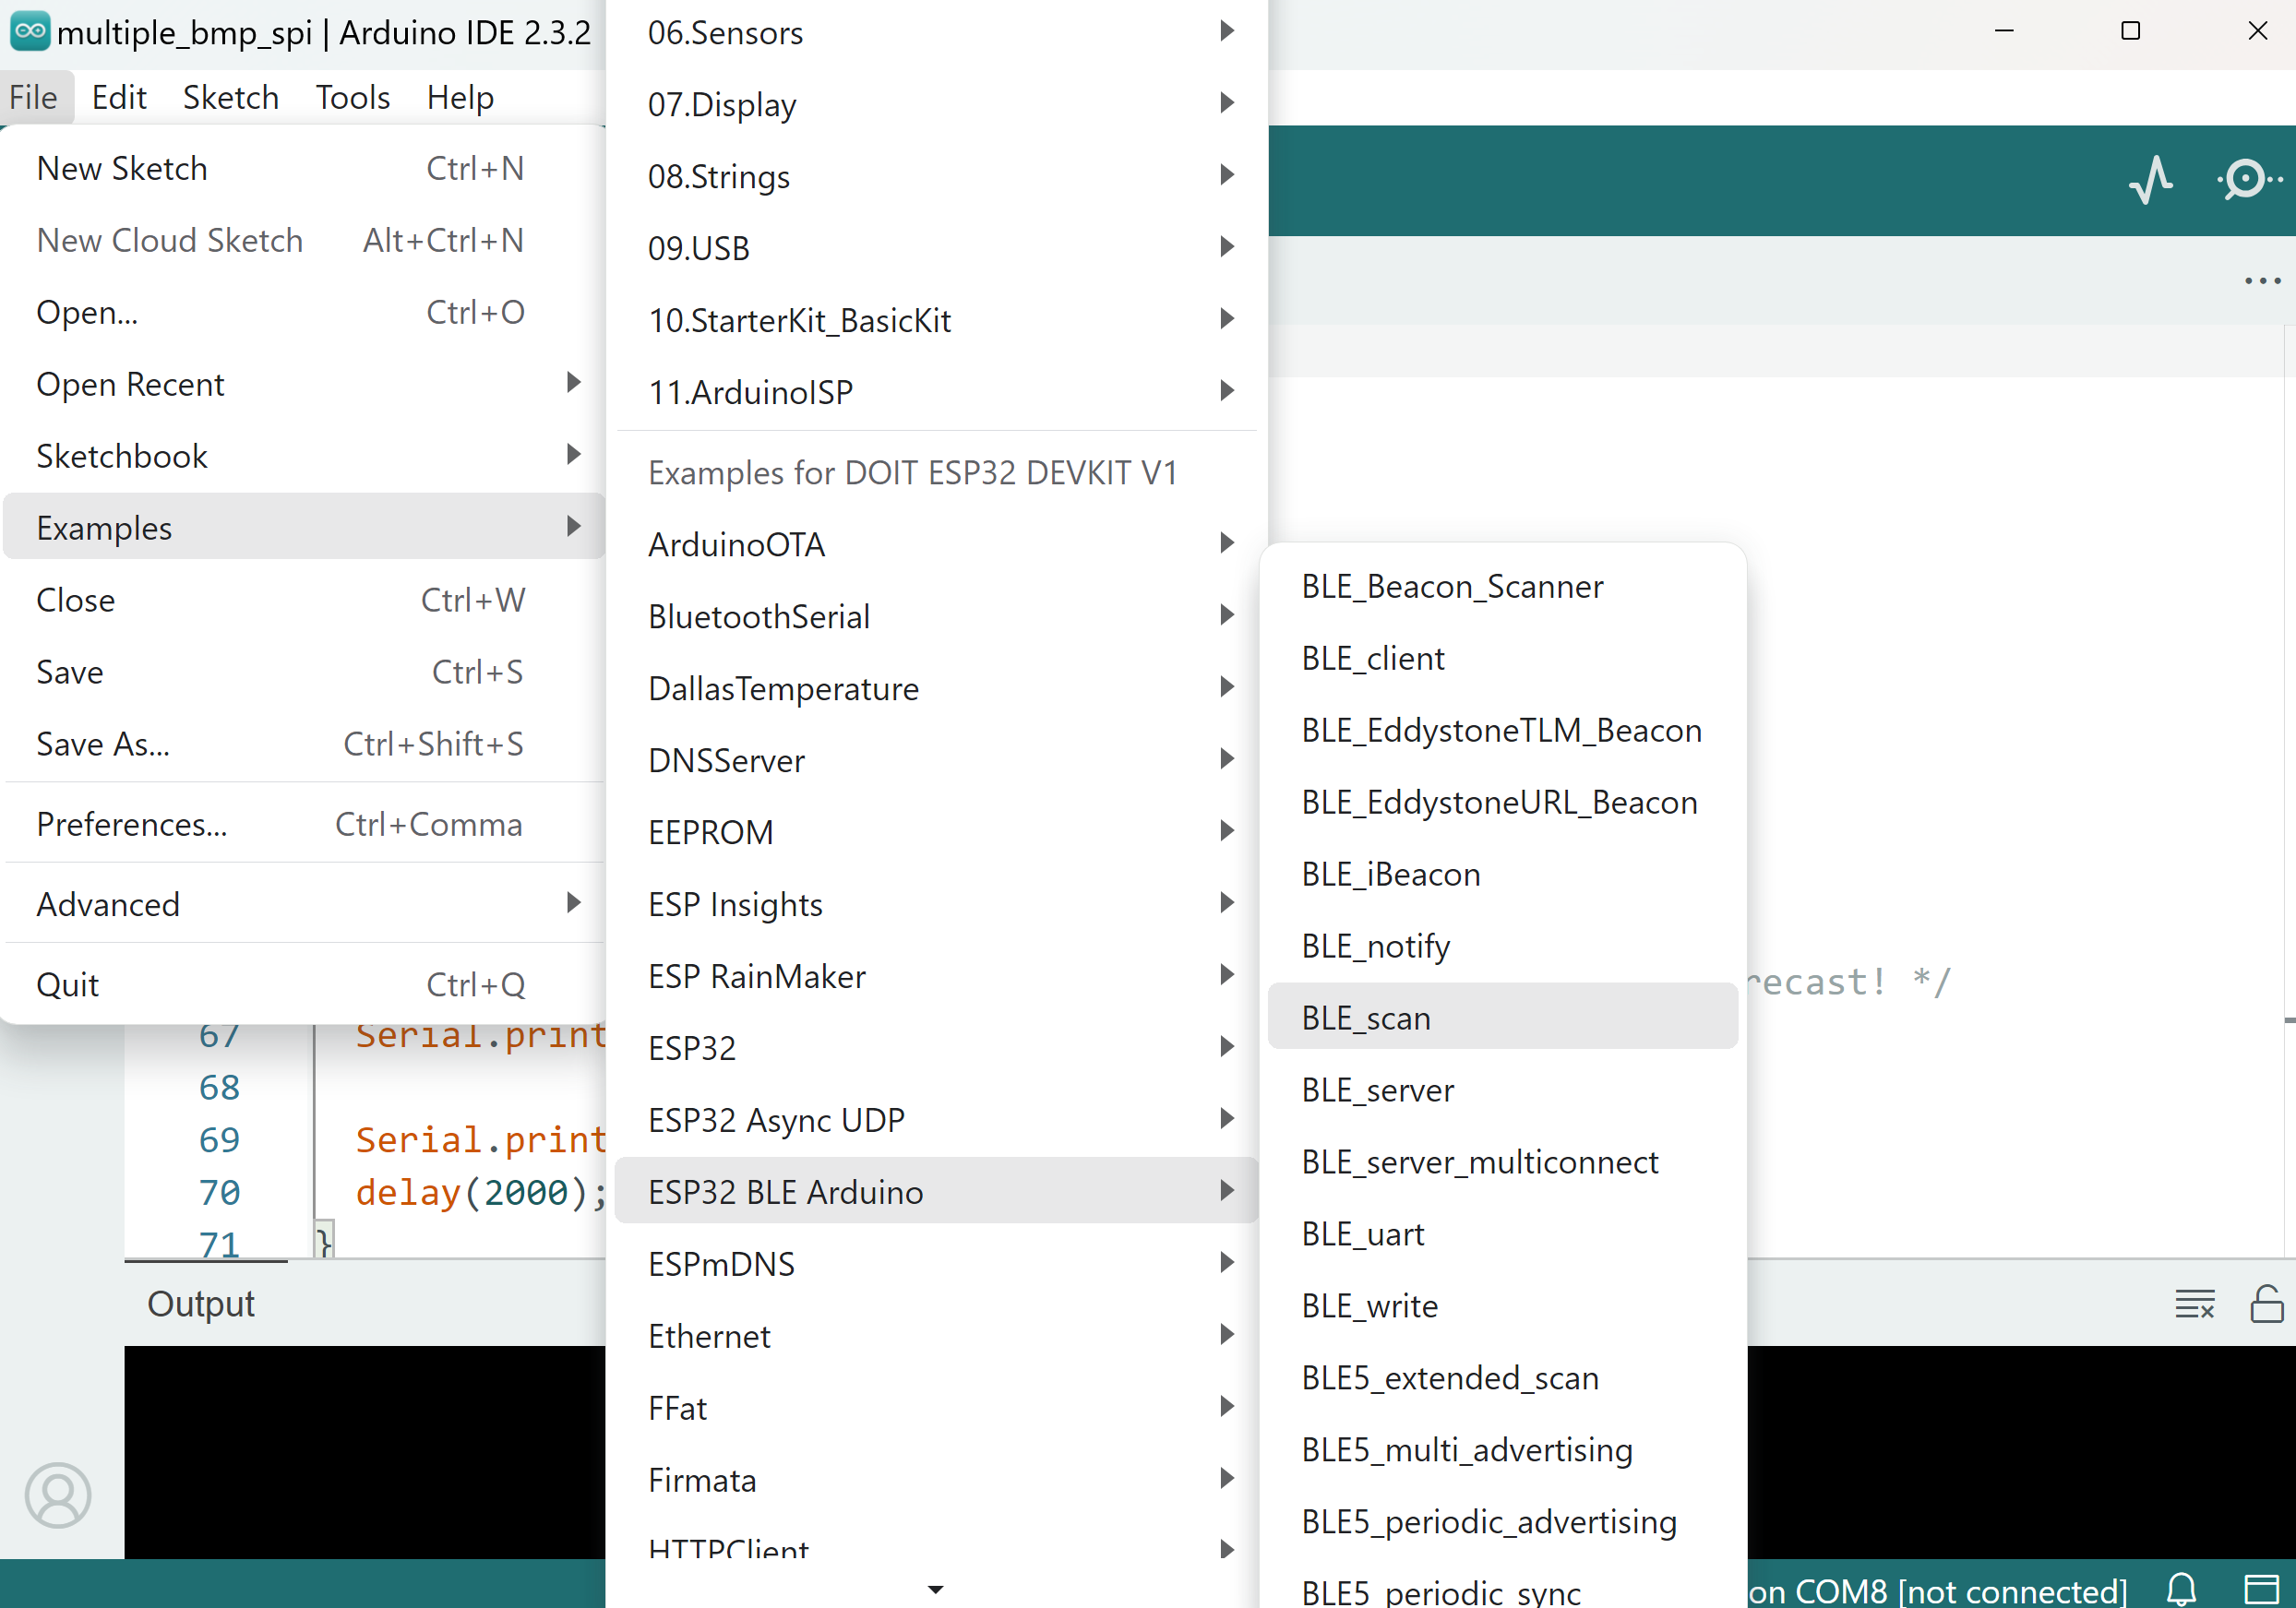Open BLE_Beacon_Scanner example
Image resolution: width=2296 pixels, height=1608 pixels.
click(1503, 586)
